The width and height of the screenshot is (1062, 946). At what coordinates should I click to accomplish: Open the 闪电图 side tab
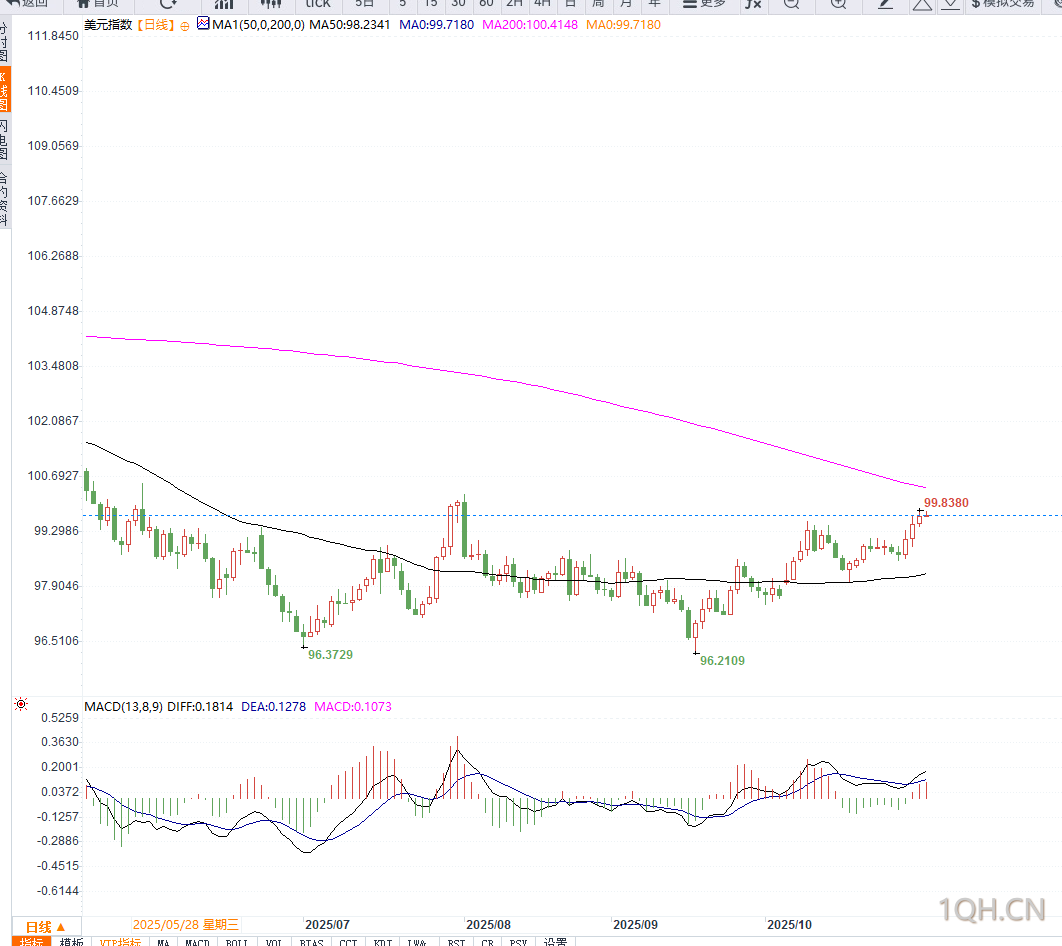(x=4, y=139)
